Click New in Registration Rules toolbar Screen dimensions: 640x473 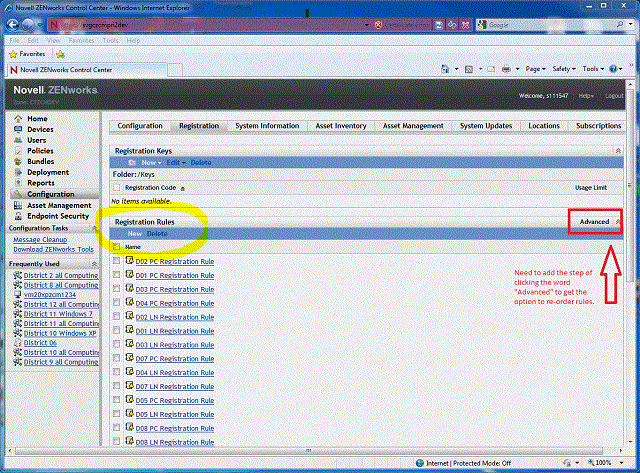click(135, 233)
